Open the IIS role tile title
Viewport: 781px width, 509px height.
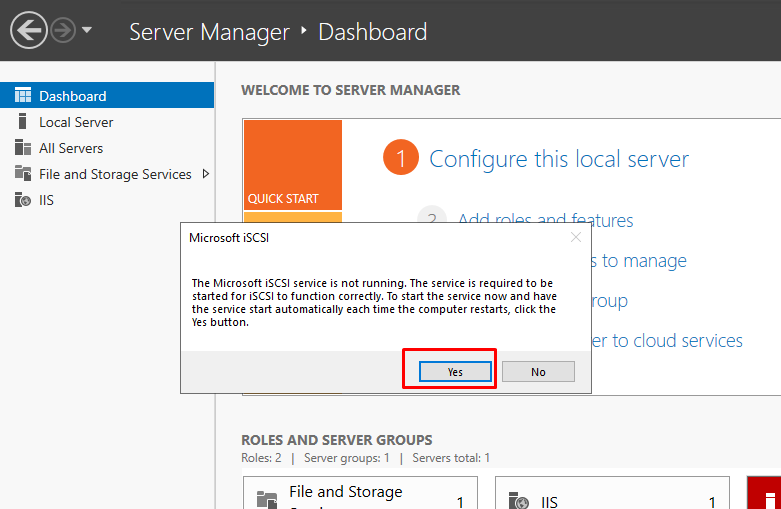549,502
